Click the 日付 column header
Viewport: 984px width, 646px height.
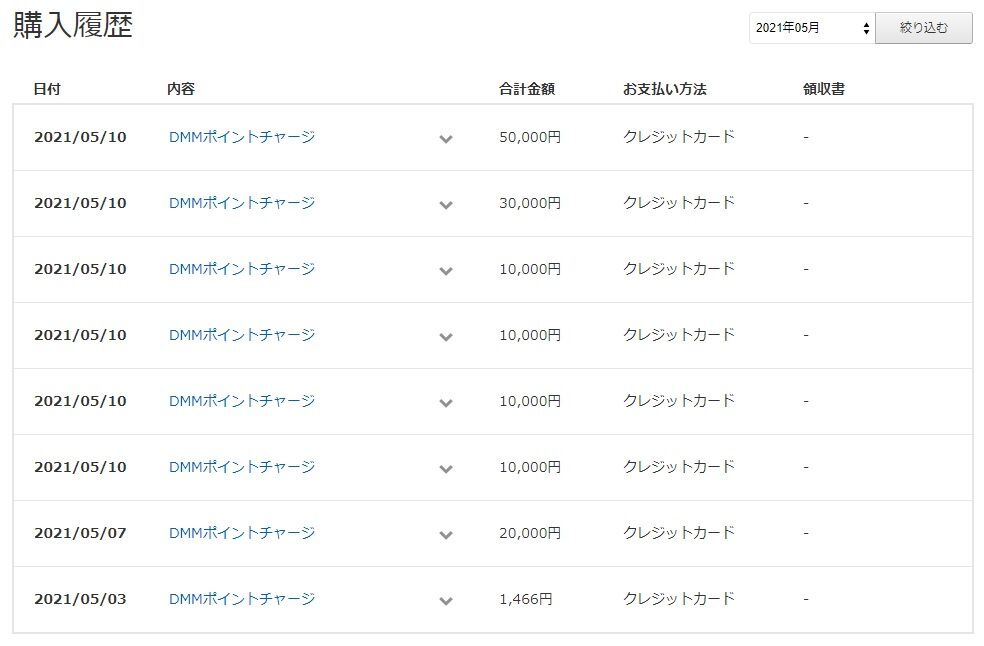(x=47, y=89)
